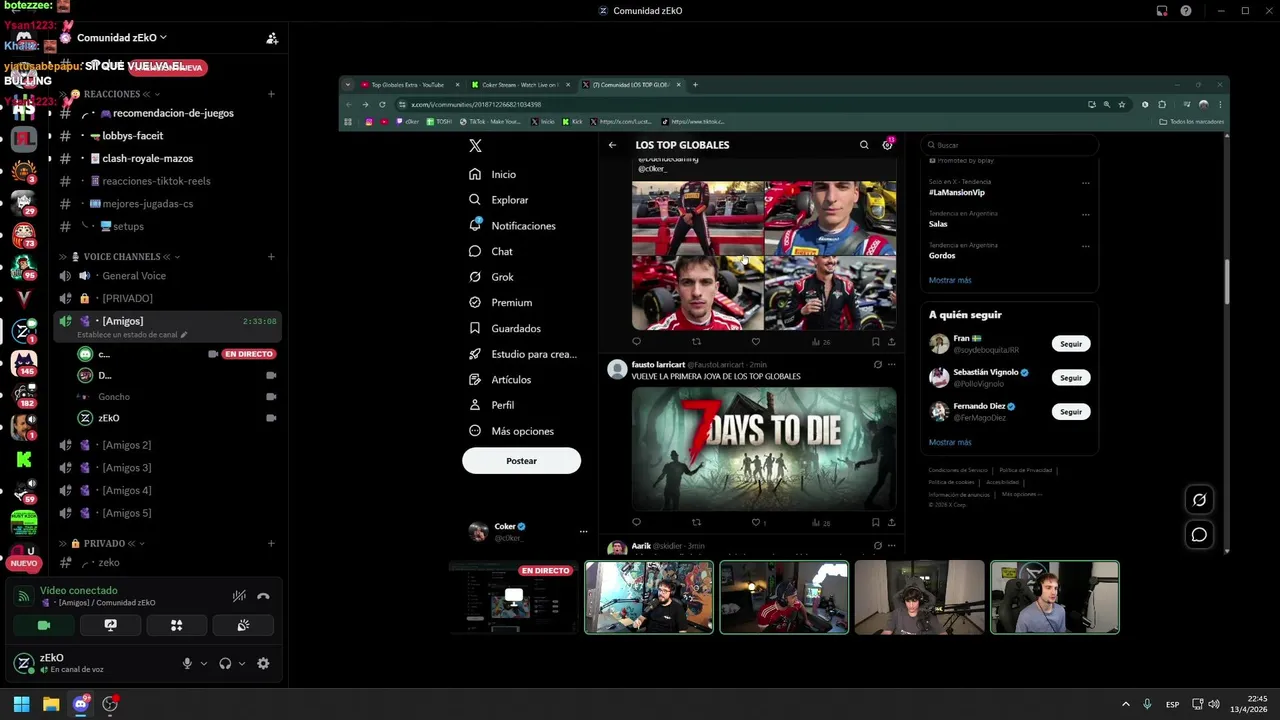Viewport: 1280px width, 720px height.
Task: Open the recomendacion-de-juegos channel
Action: coord(166,113)
